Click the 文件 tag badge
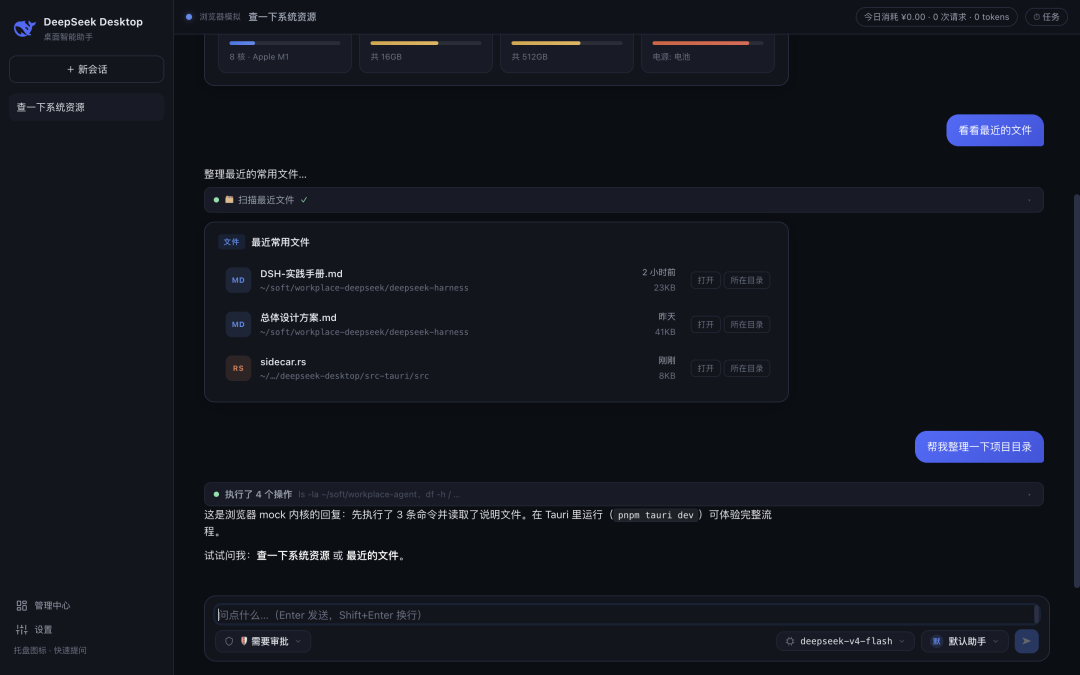 [x=231, y=242]
